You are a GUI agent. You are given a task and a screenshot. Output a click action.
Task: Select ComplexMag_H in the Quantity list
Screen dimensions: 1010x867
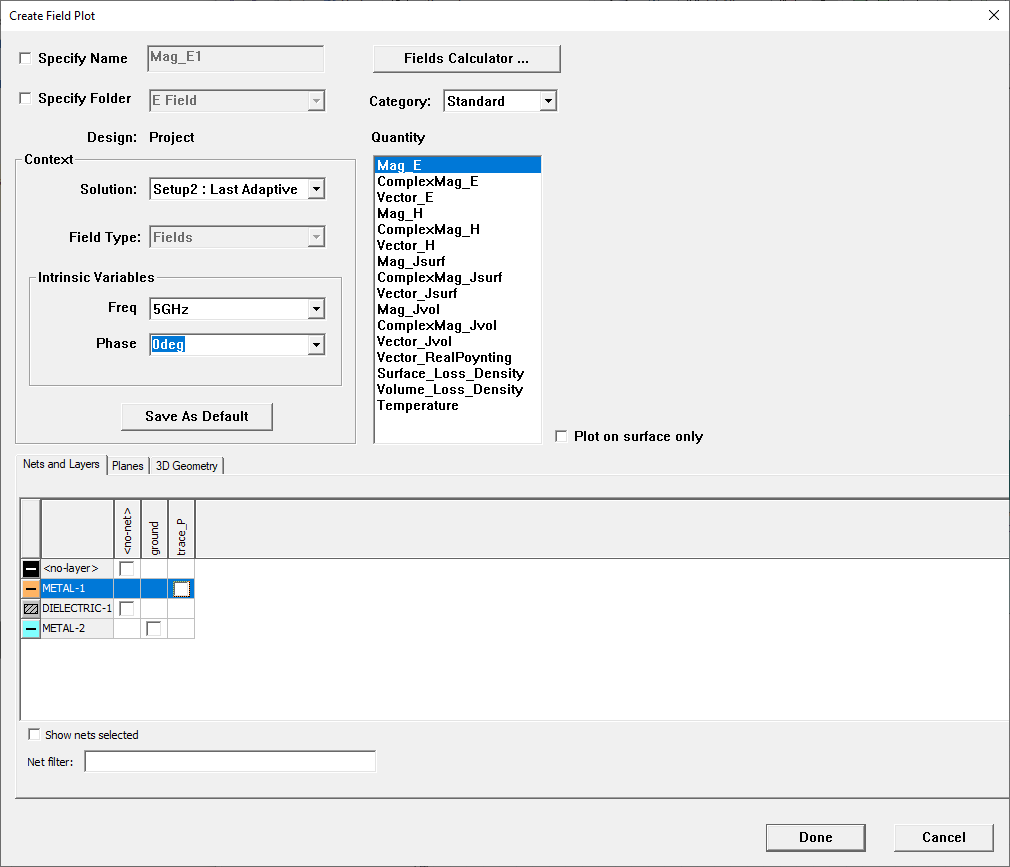point(430,229)
